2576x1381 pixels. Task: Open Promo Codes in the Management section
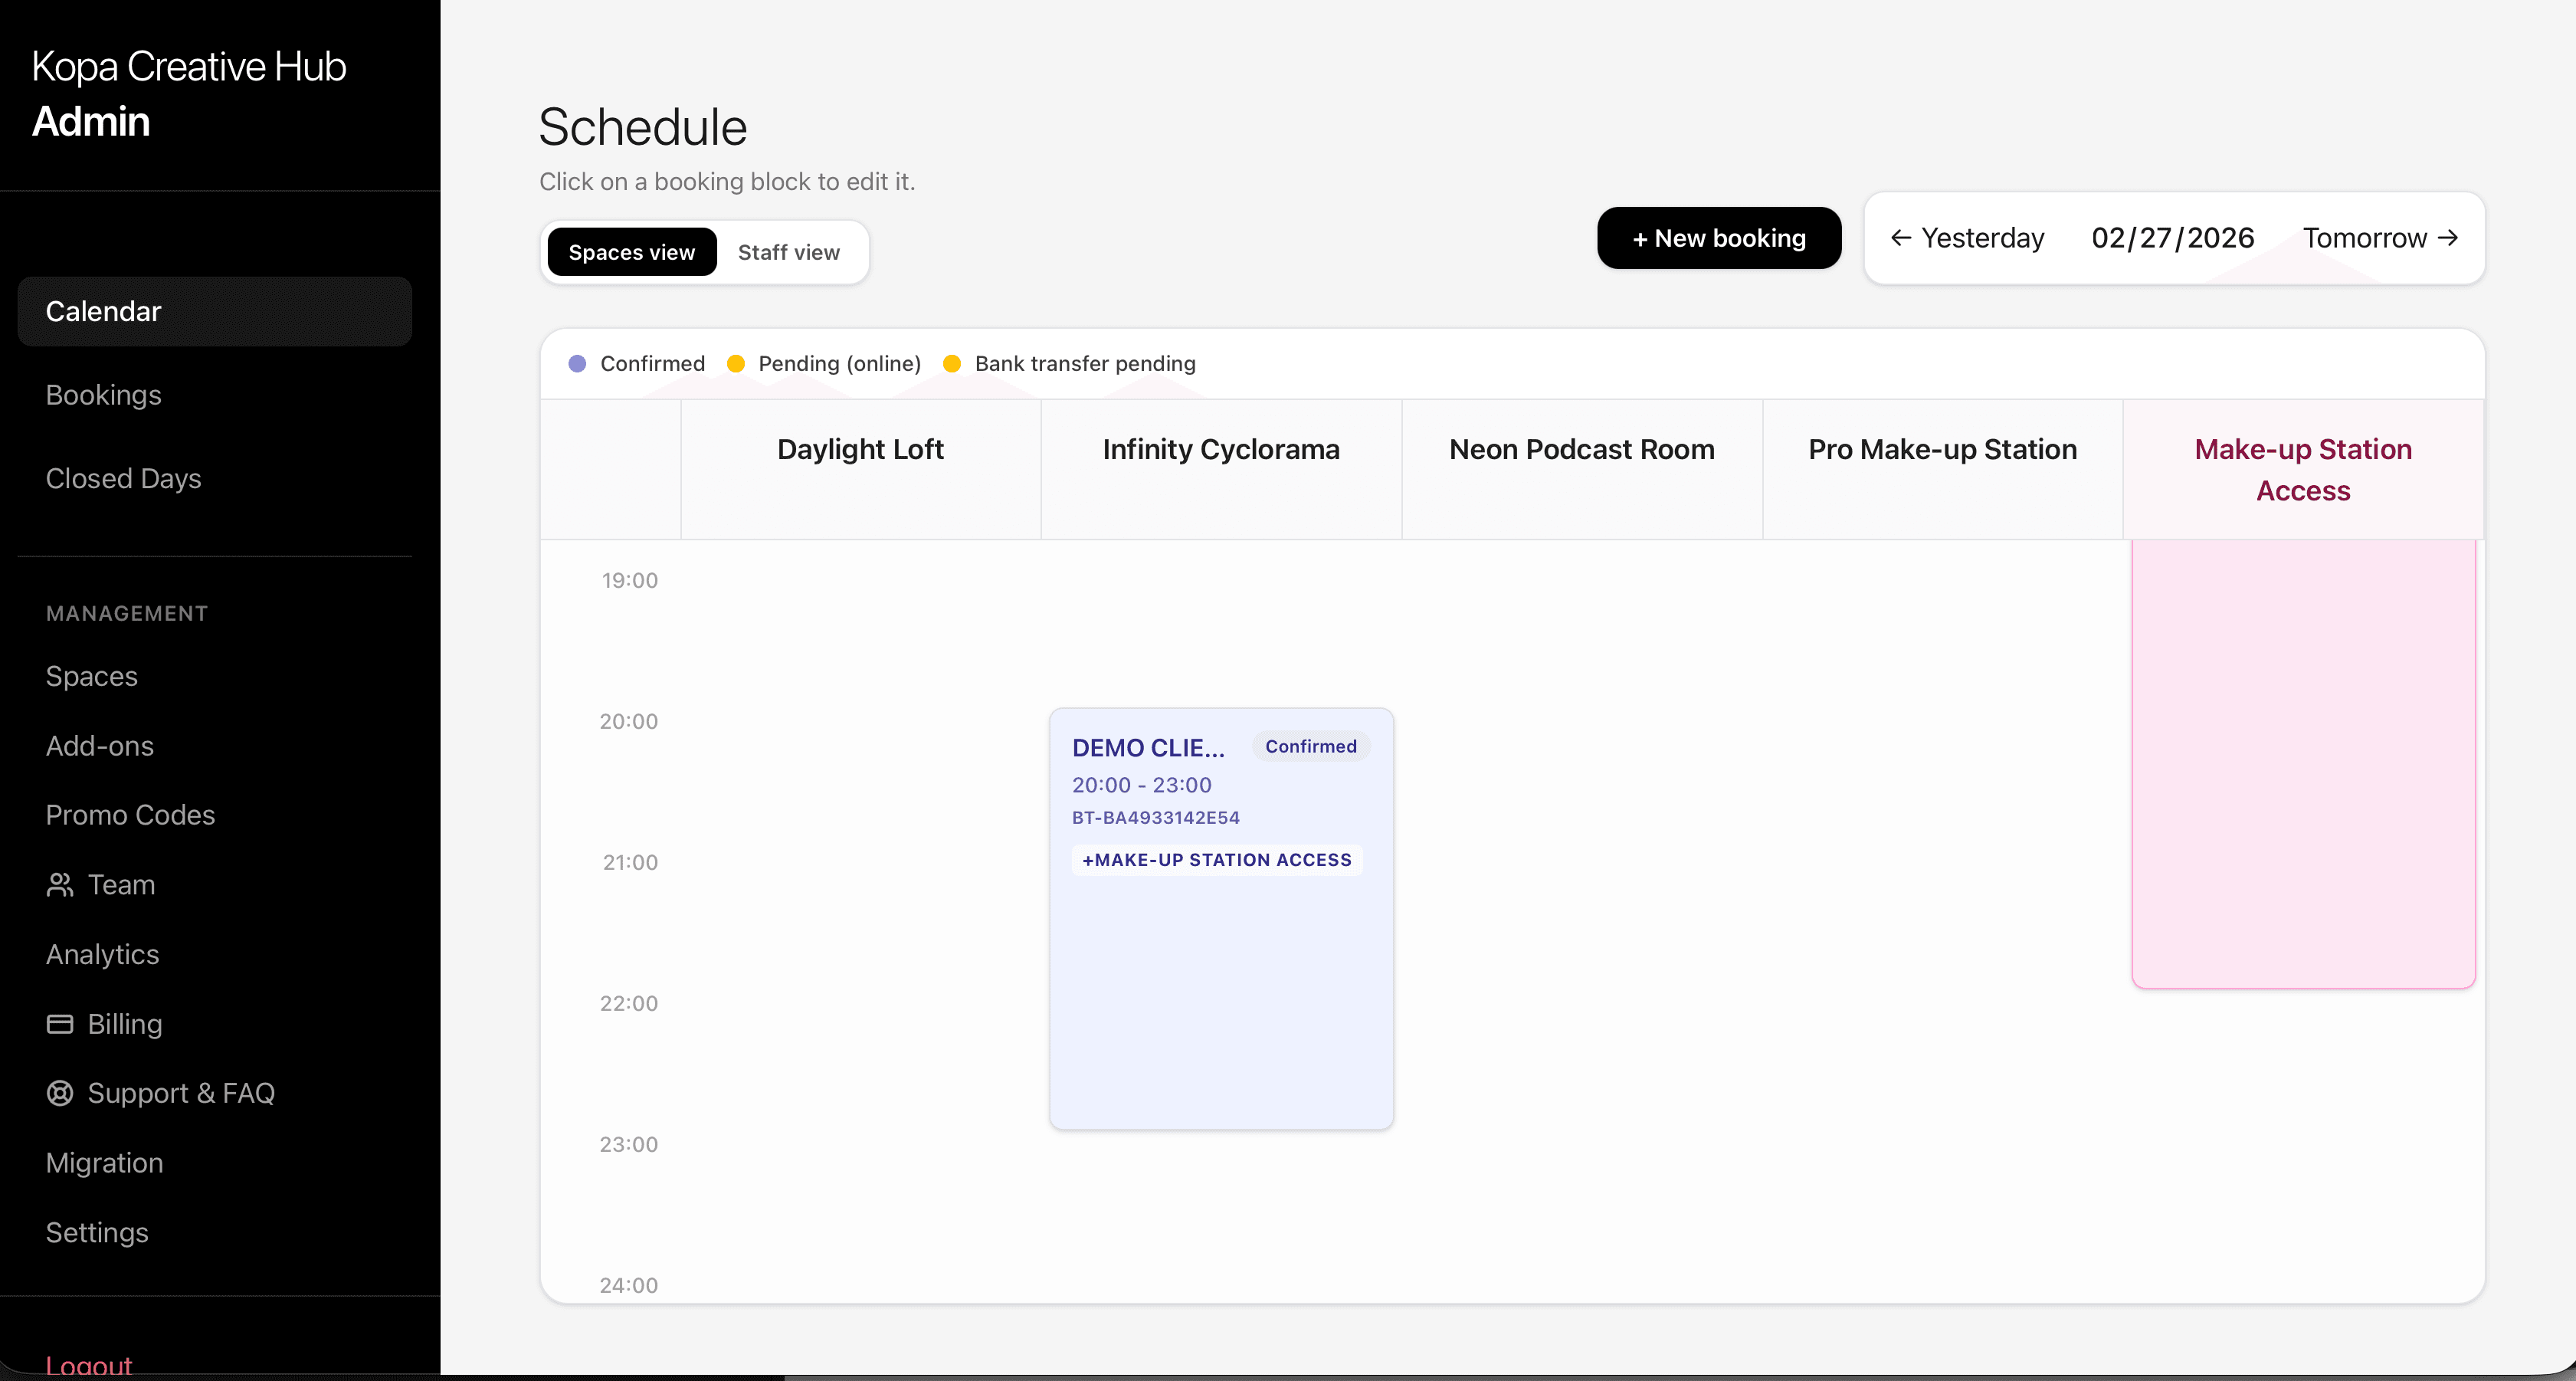[130, 815]
